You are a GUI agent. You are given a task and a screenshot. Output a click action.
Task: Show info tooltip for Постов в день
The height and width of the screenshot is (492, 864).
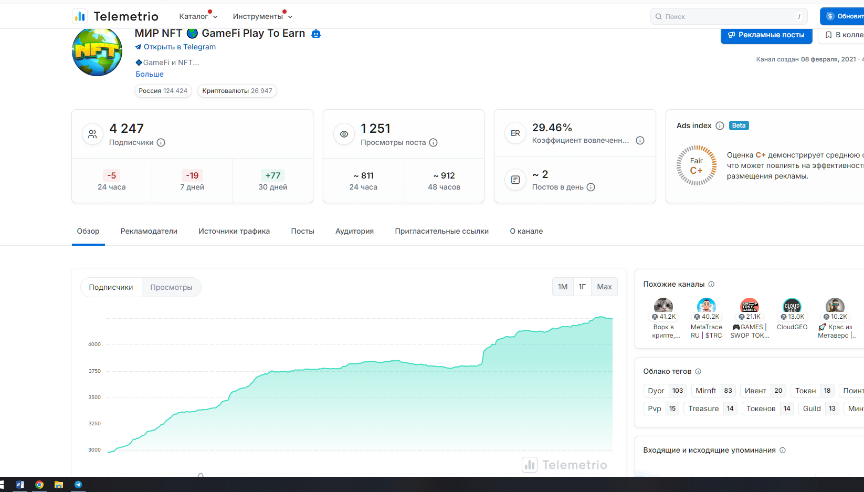(x=591, y=187)
